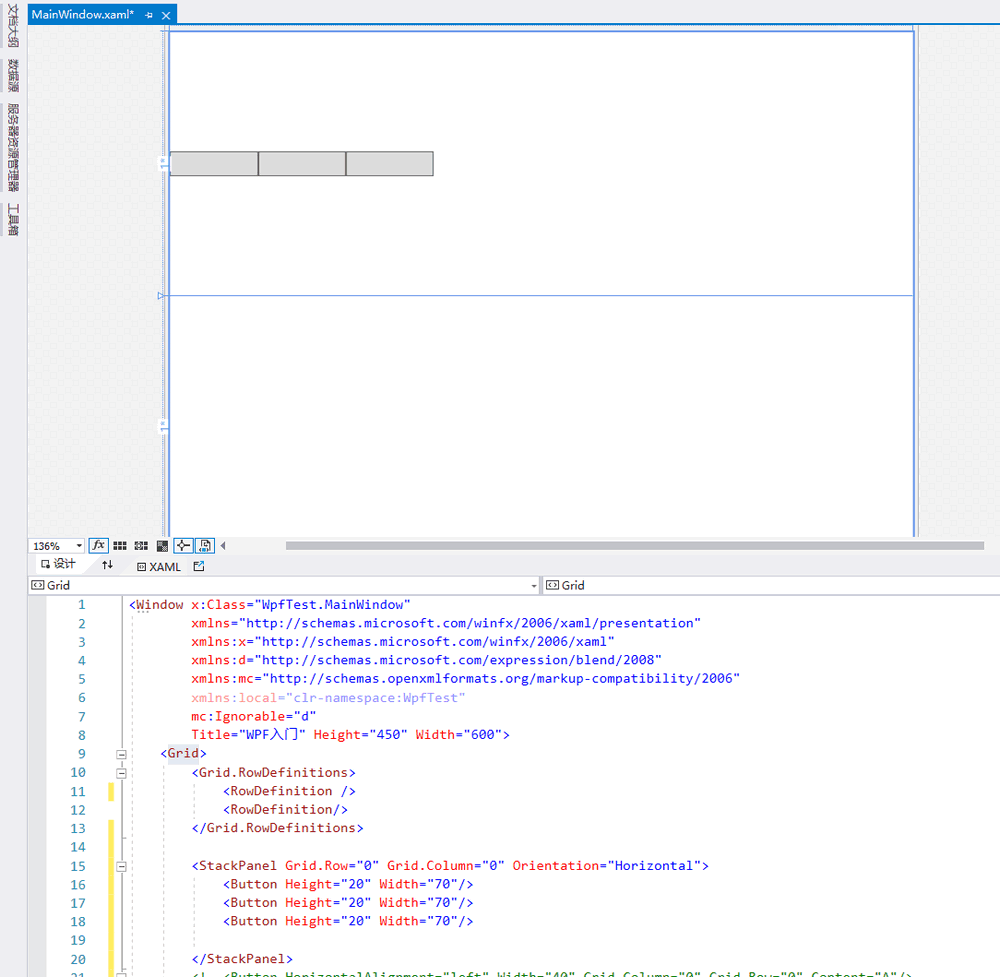
Task: Click the Button element on line 18
Action: coord(348,921)
